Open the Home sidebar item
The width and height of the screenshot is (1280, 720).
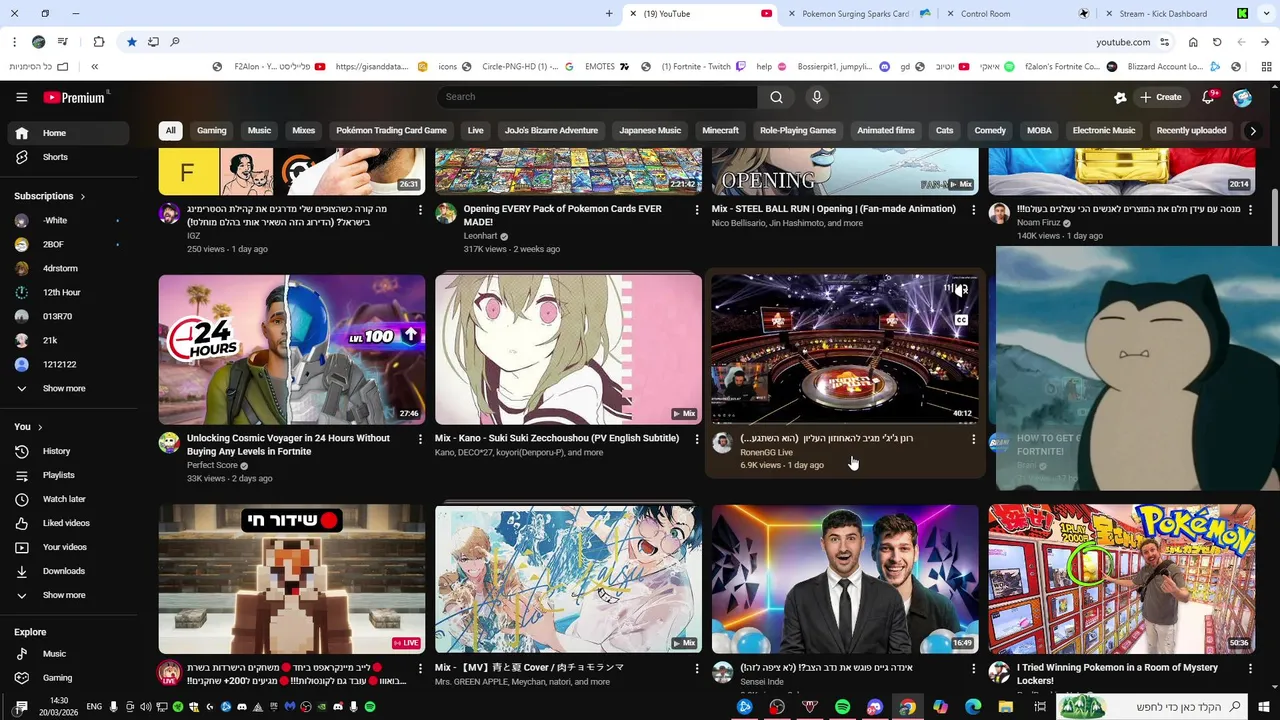(68, 133)
